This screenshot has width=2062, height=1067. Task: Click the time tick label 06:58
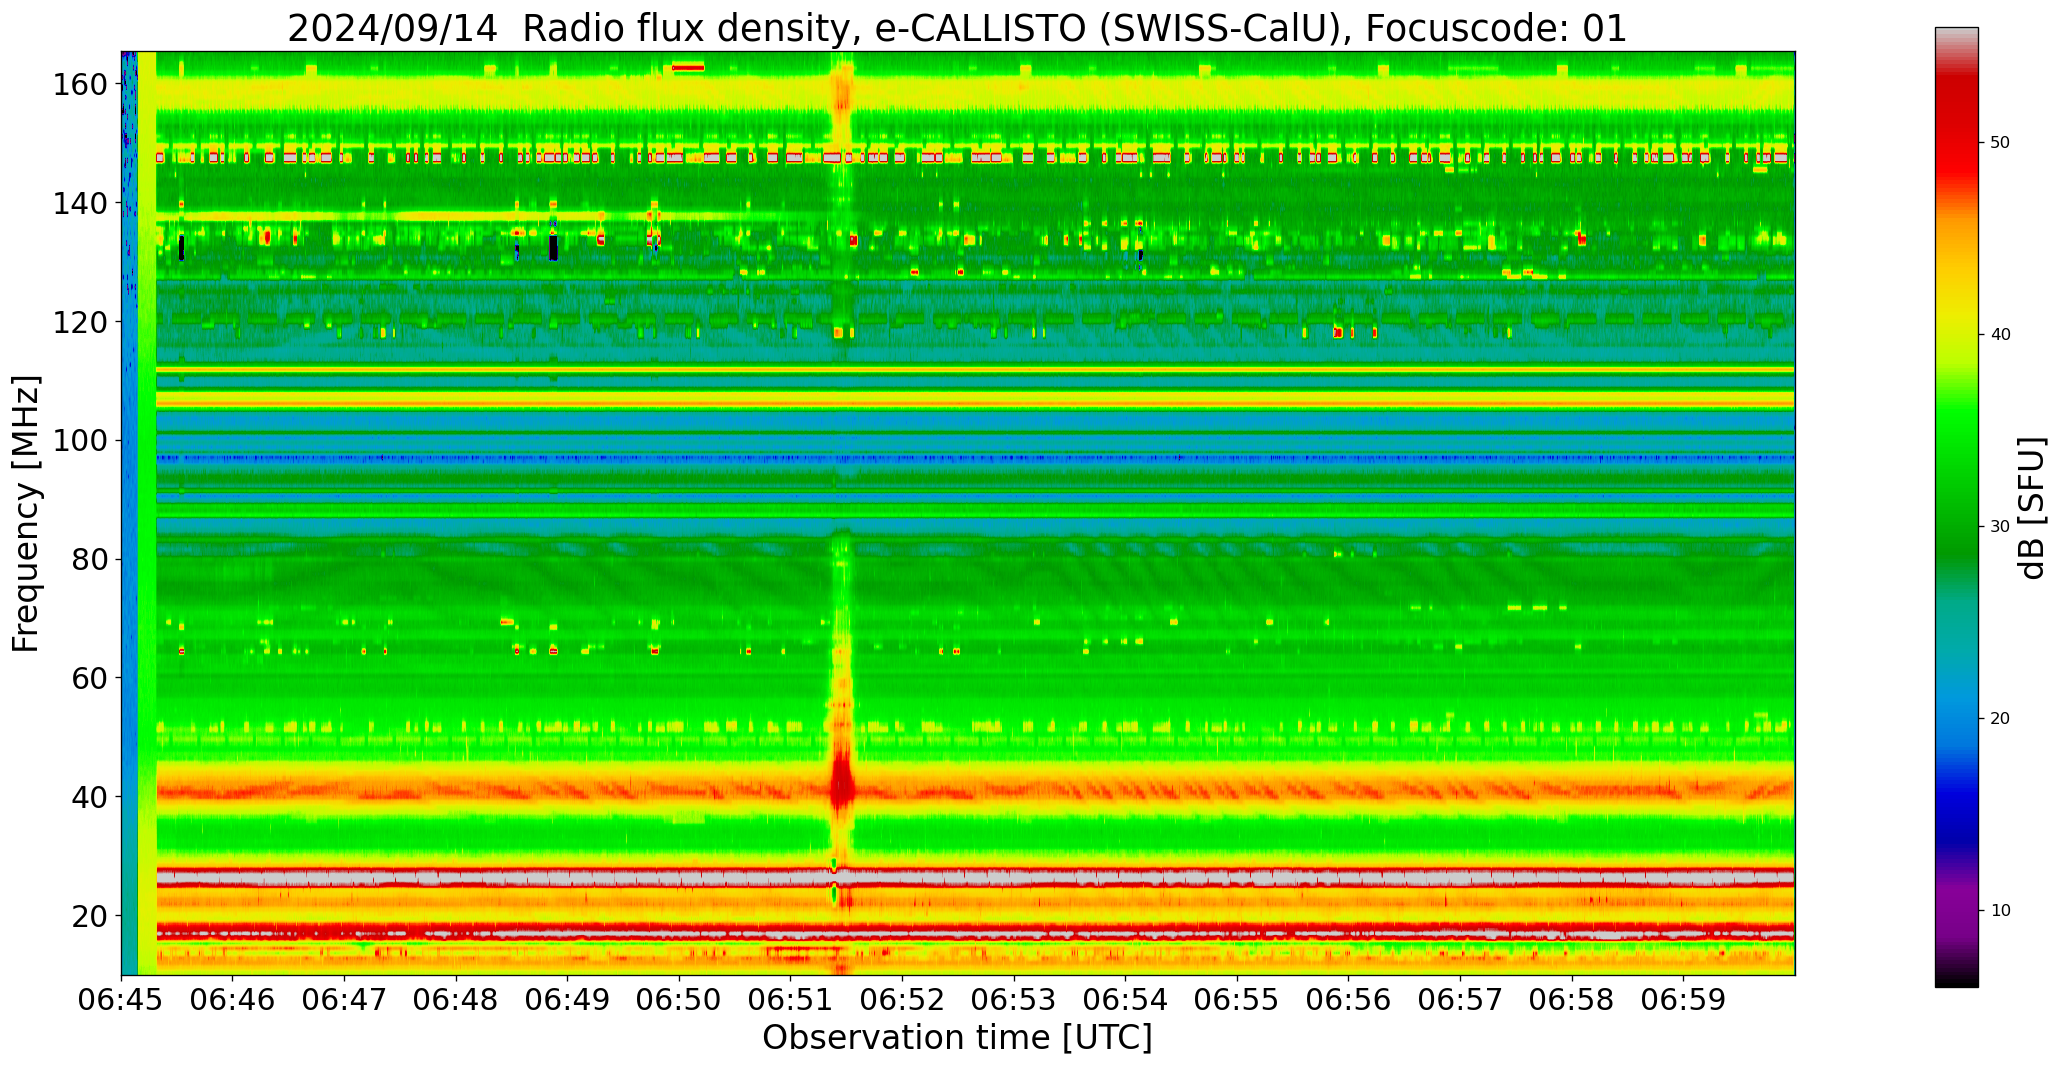pos(1572,1000)
